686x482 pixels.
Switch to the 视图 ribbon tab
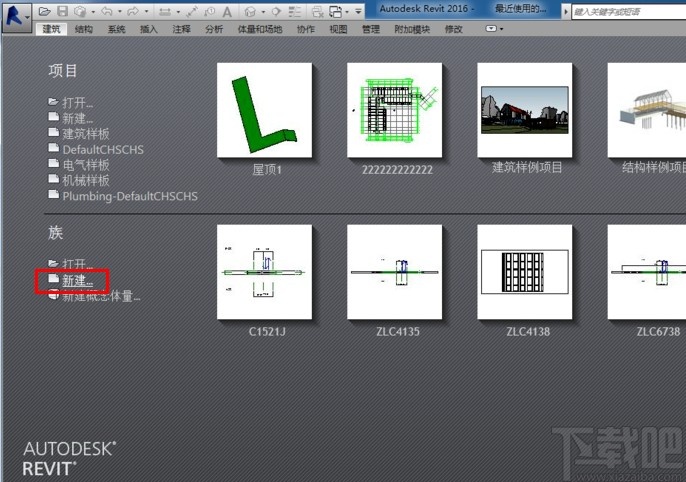pyautogui.click(x=338, y=29)
